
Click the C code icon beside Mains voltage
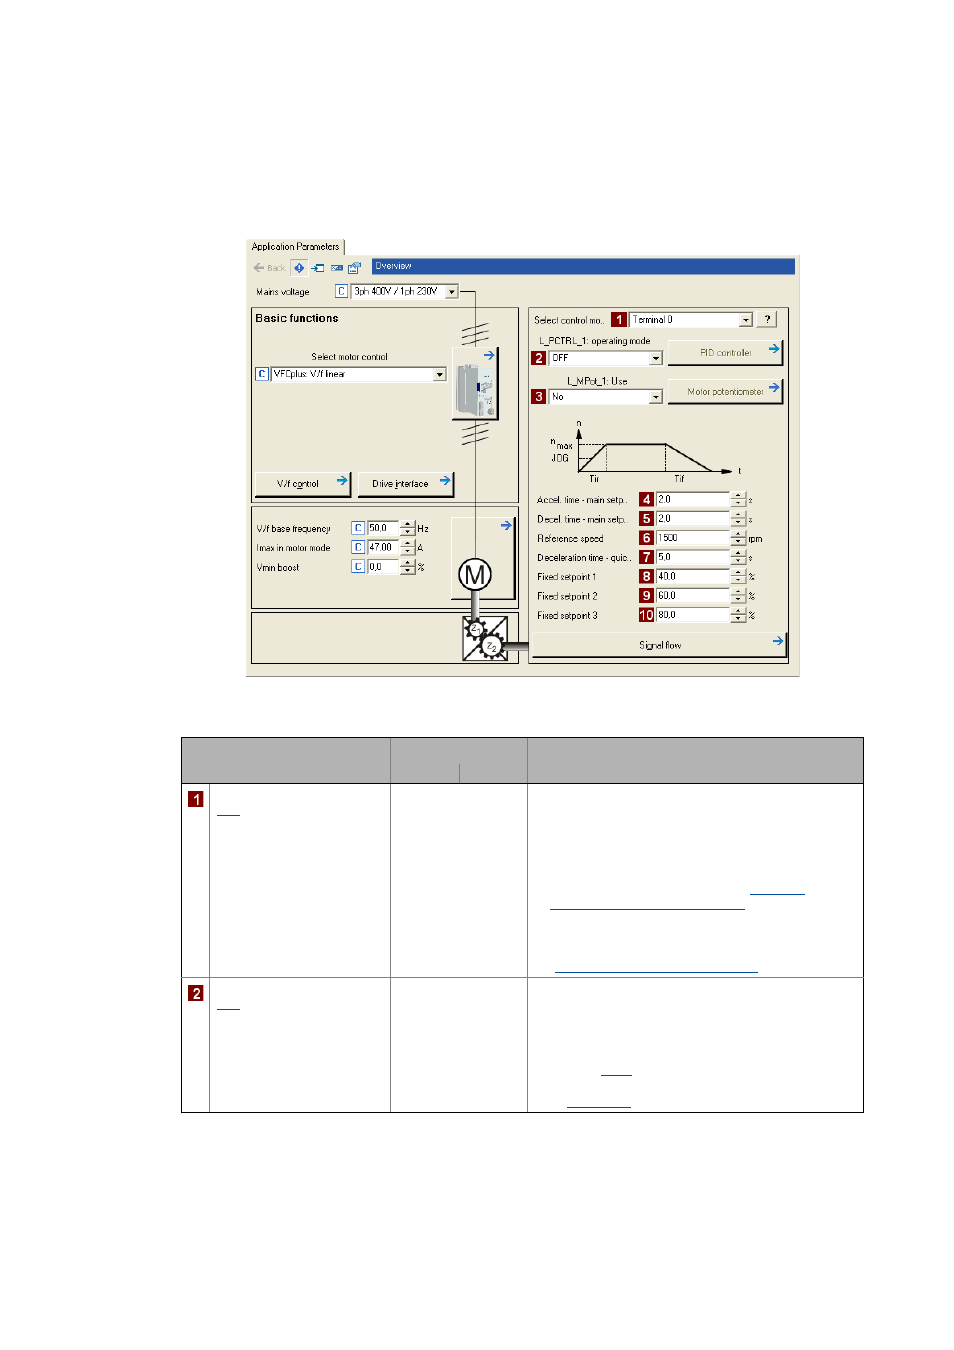click(x=341, y=291)
